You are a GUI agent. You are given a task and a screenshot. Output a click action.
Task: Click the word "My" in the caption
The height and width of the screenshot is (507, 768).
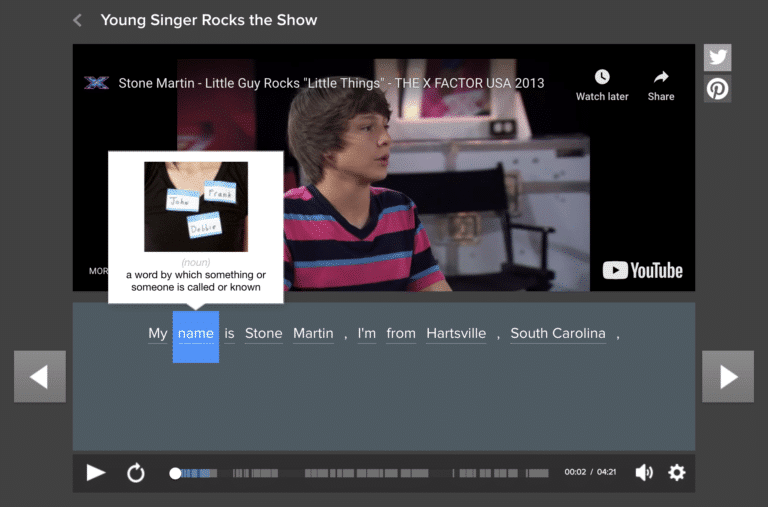click(x=158, y=334)
